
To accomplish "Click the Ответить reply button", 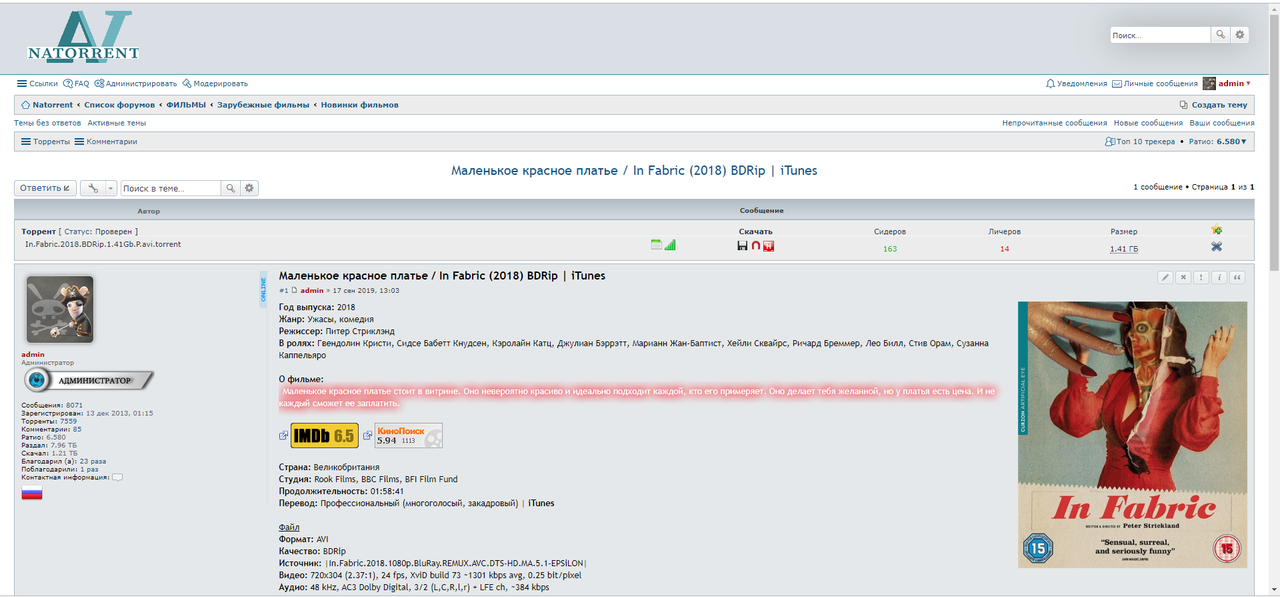I will pos(45,188).
